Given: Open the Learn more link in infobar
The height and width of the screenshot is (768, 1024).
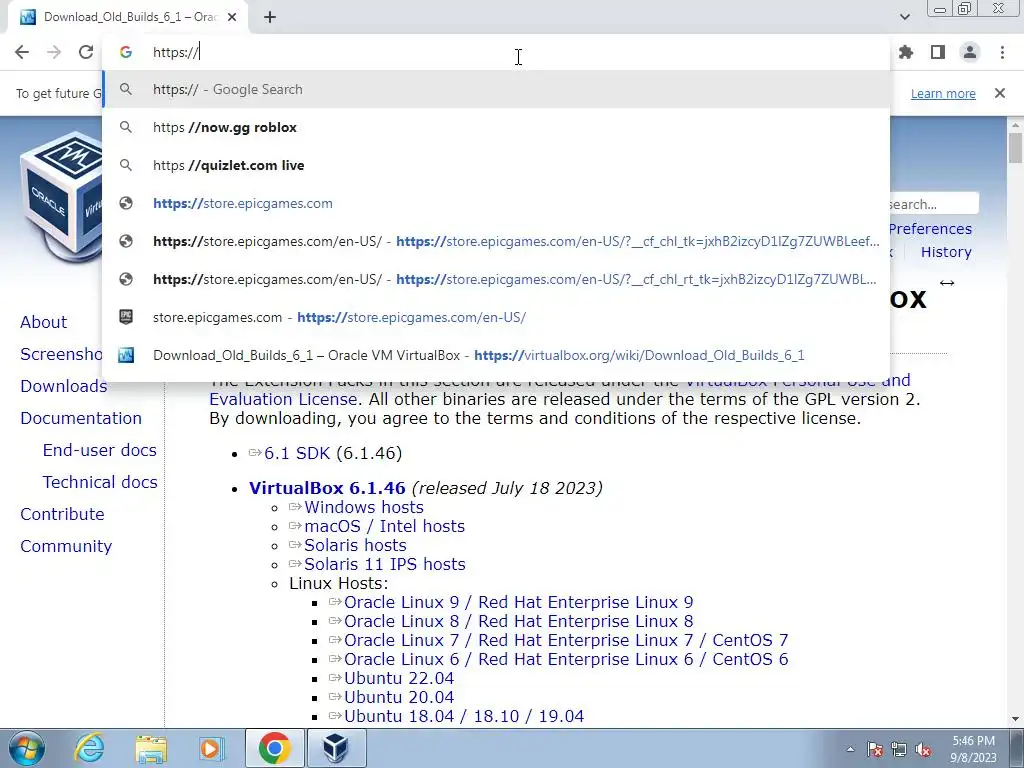Looking at the screenshot, I should 943,93.
